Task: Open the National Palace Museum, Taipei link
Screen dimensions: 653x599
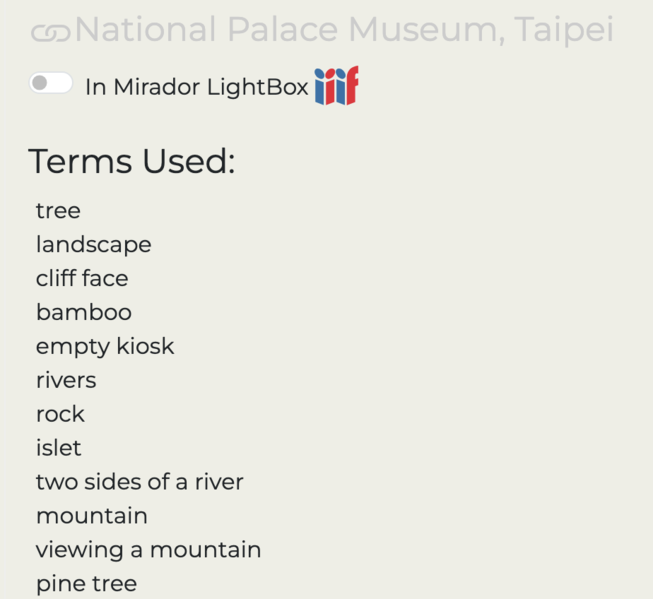Action: pyautogui.click(x=343, y=30)
